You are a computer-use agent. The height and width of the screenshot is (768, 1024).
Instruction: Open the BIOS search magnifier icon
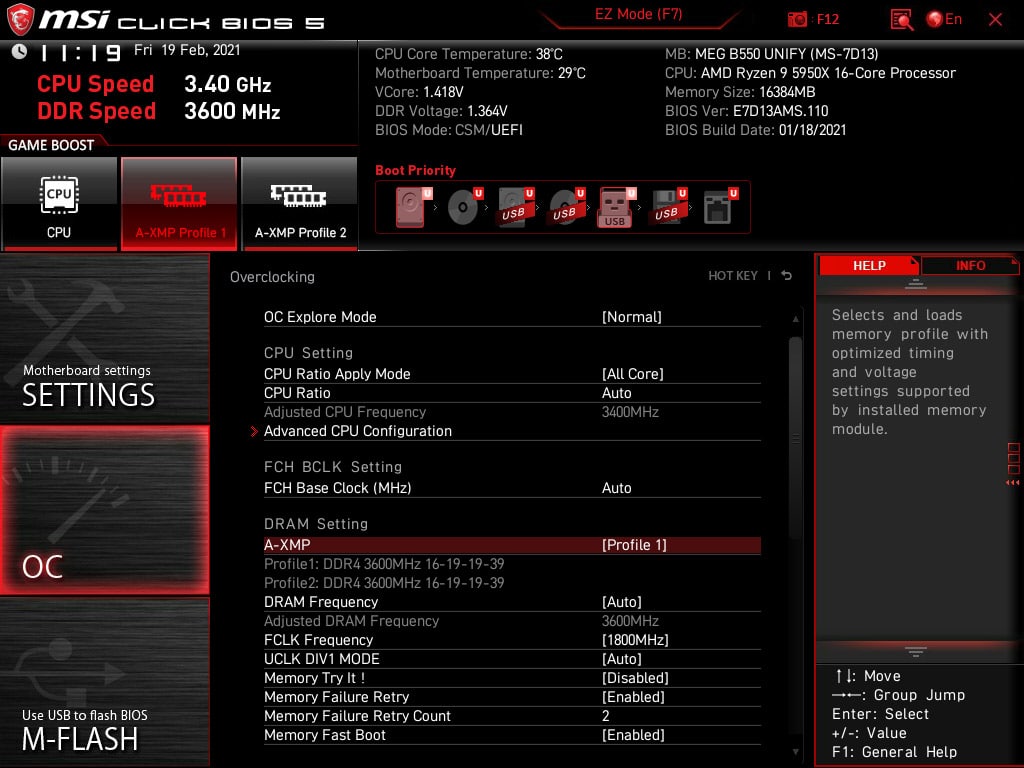click(901, 20)
